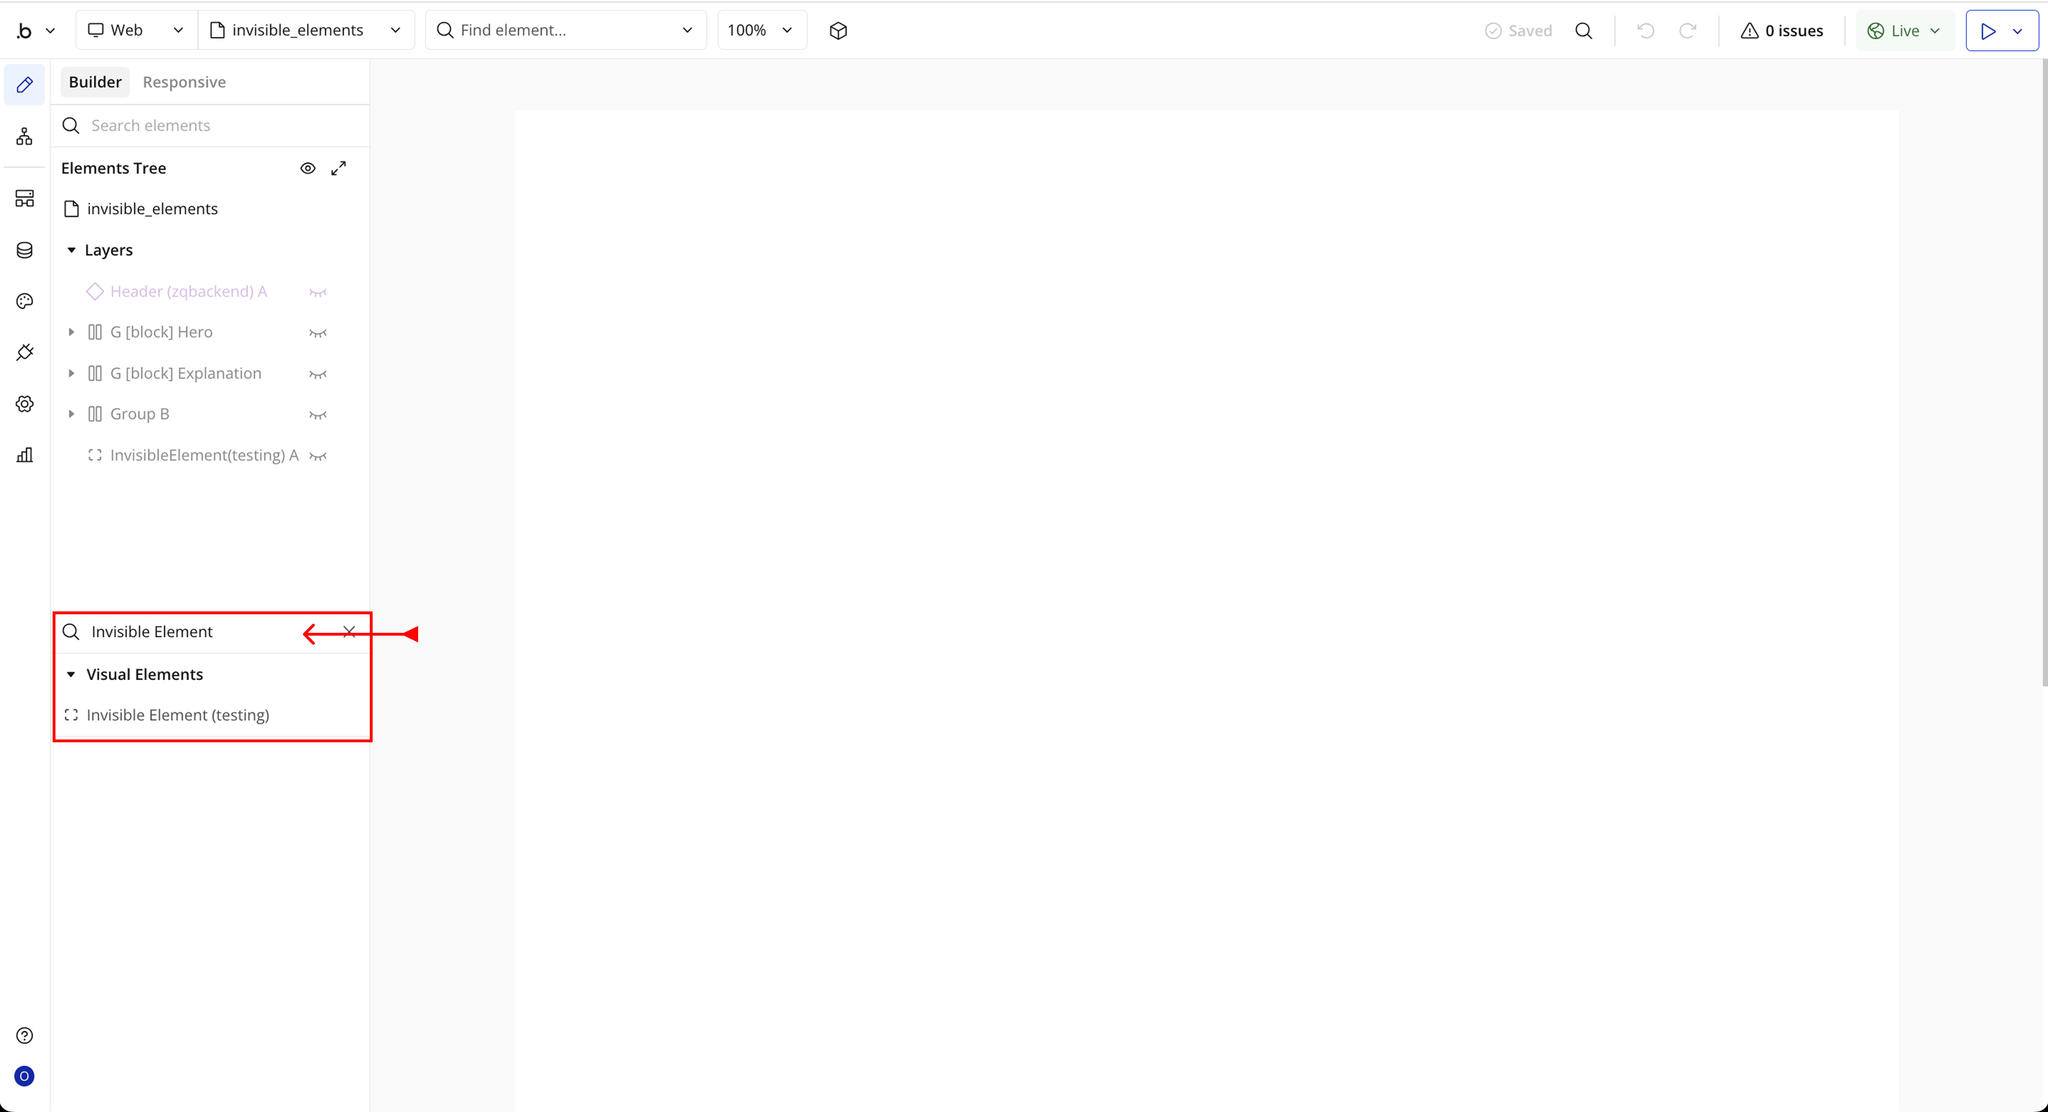Click the 3D cube icon in toolbar

[838, 31]
